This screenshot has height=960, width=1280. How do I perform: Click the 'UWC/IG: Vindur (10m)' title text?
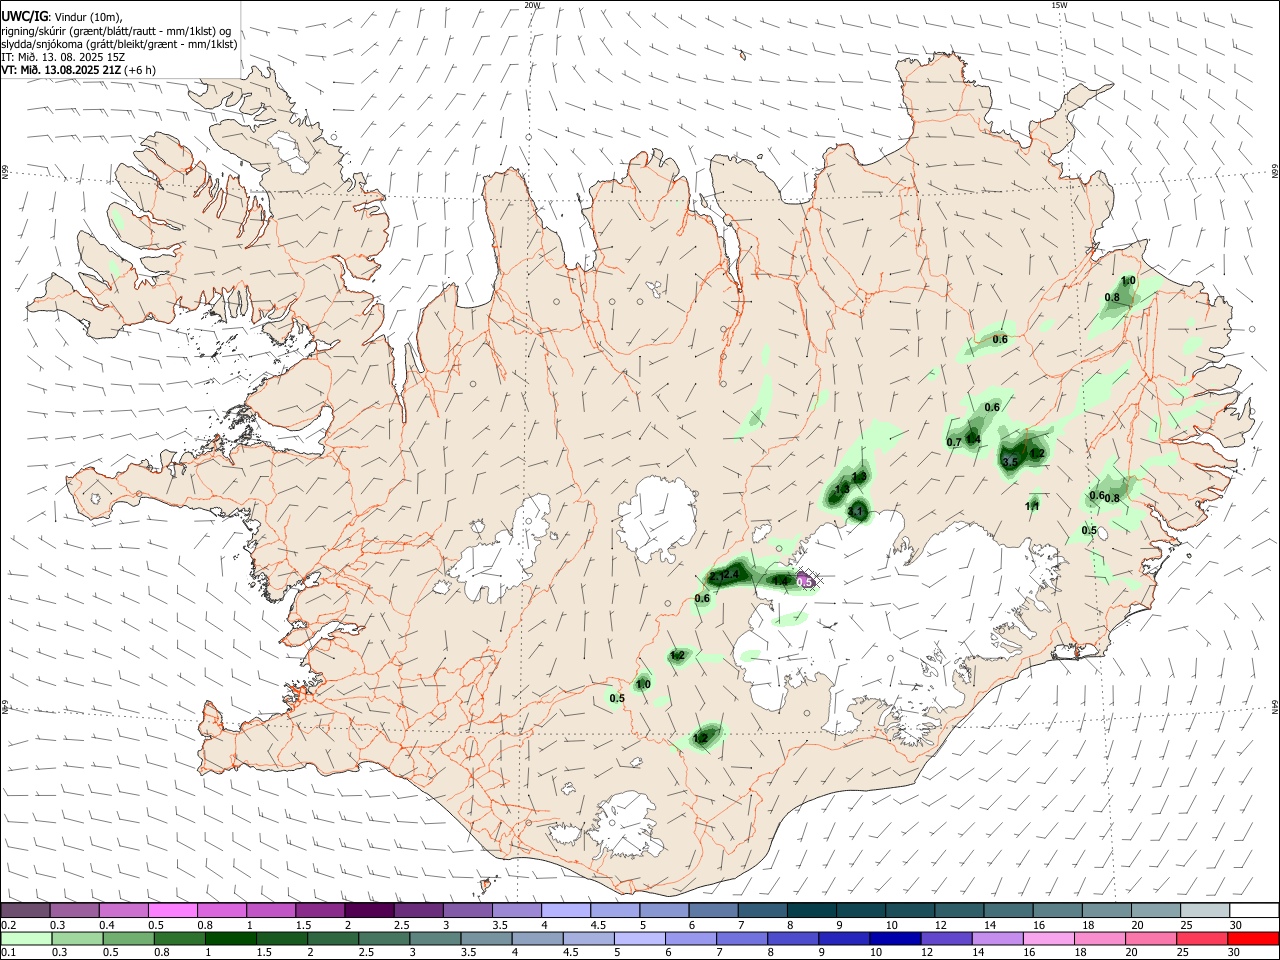tap(62, 17)
